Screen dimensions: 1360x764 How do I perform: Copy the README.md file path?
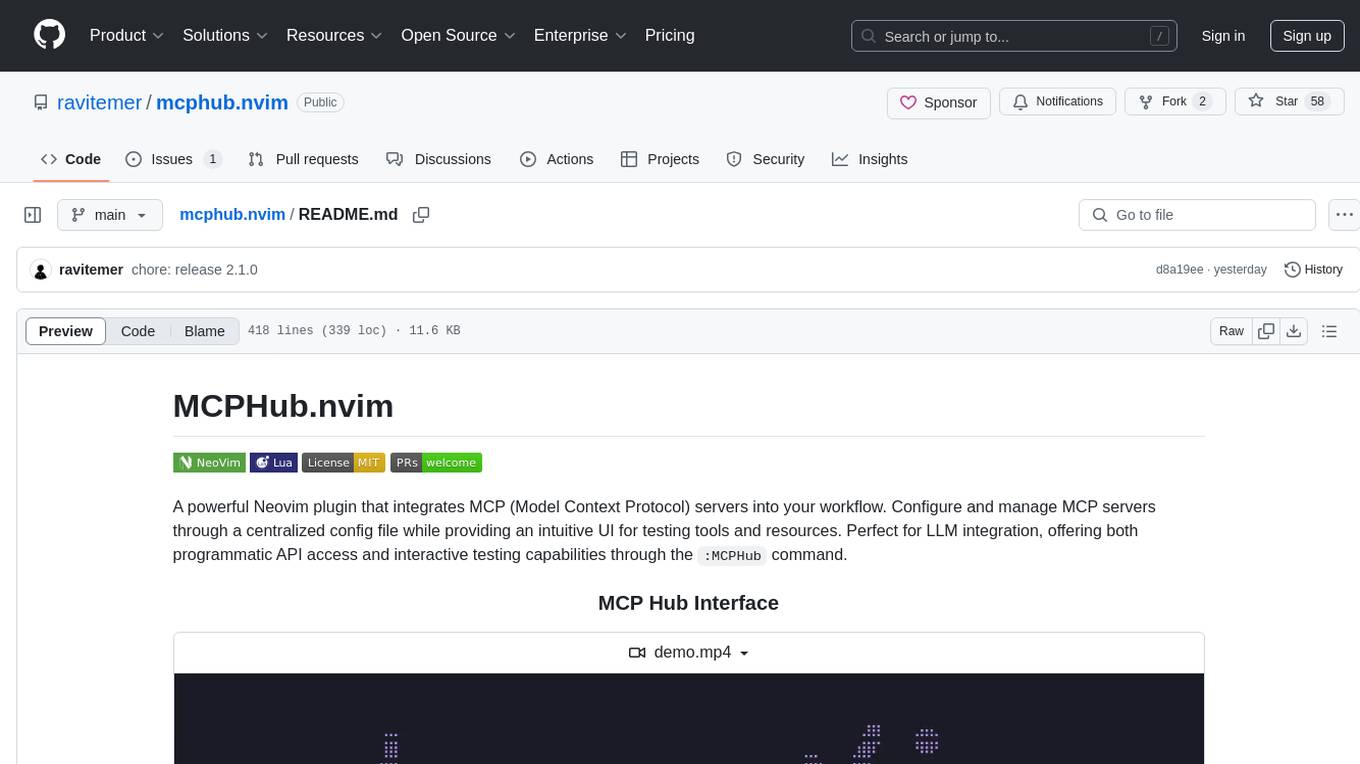pyautogui.click(x=421, y=215)
